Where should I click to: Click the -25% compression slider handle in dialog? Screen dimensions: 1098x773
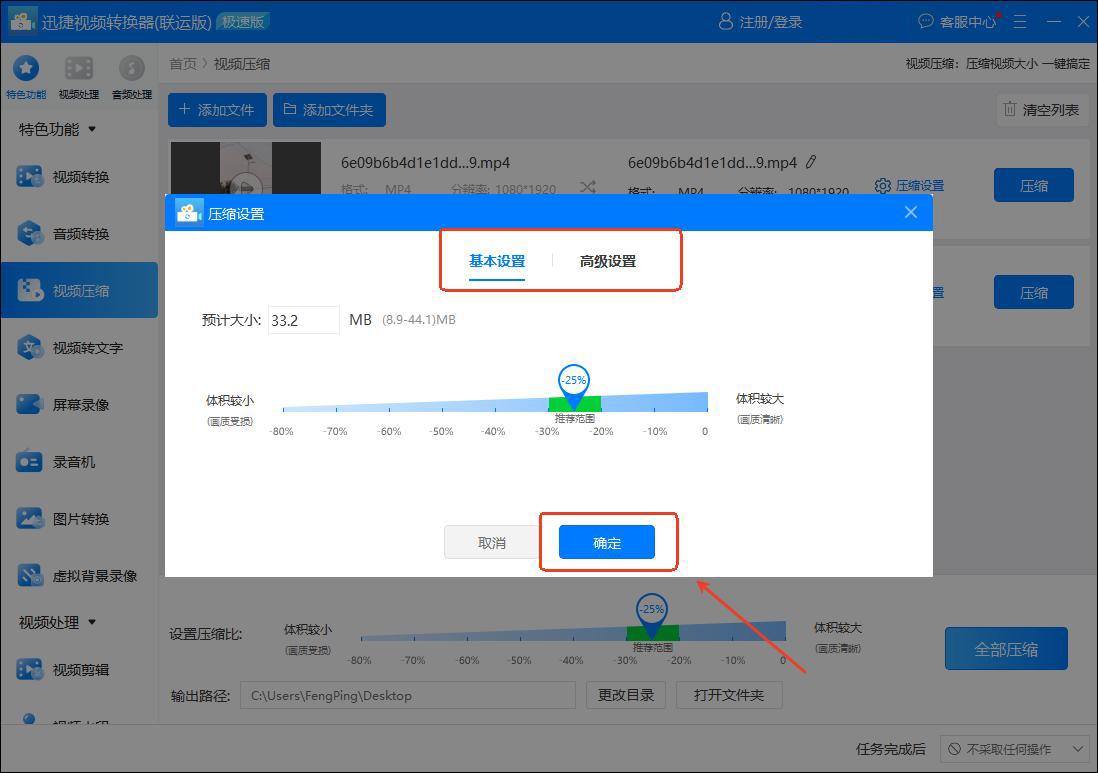pos(573,383)
